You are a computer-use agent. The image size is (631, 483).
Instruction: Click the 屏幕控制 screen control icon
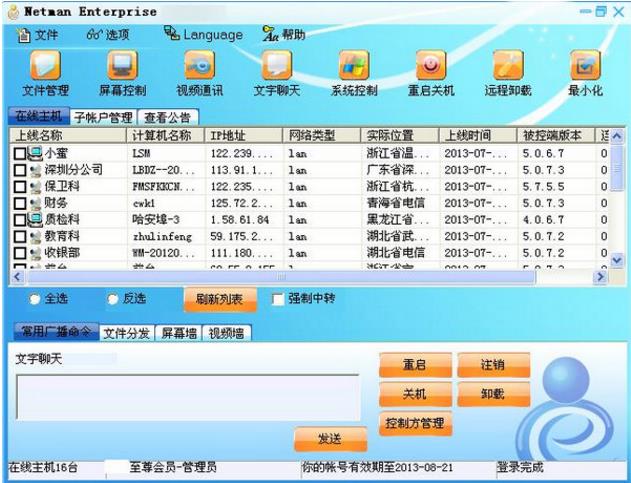[x=121, y=70]
